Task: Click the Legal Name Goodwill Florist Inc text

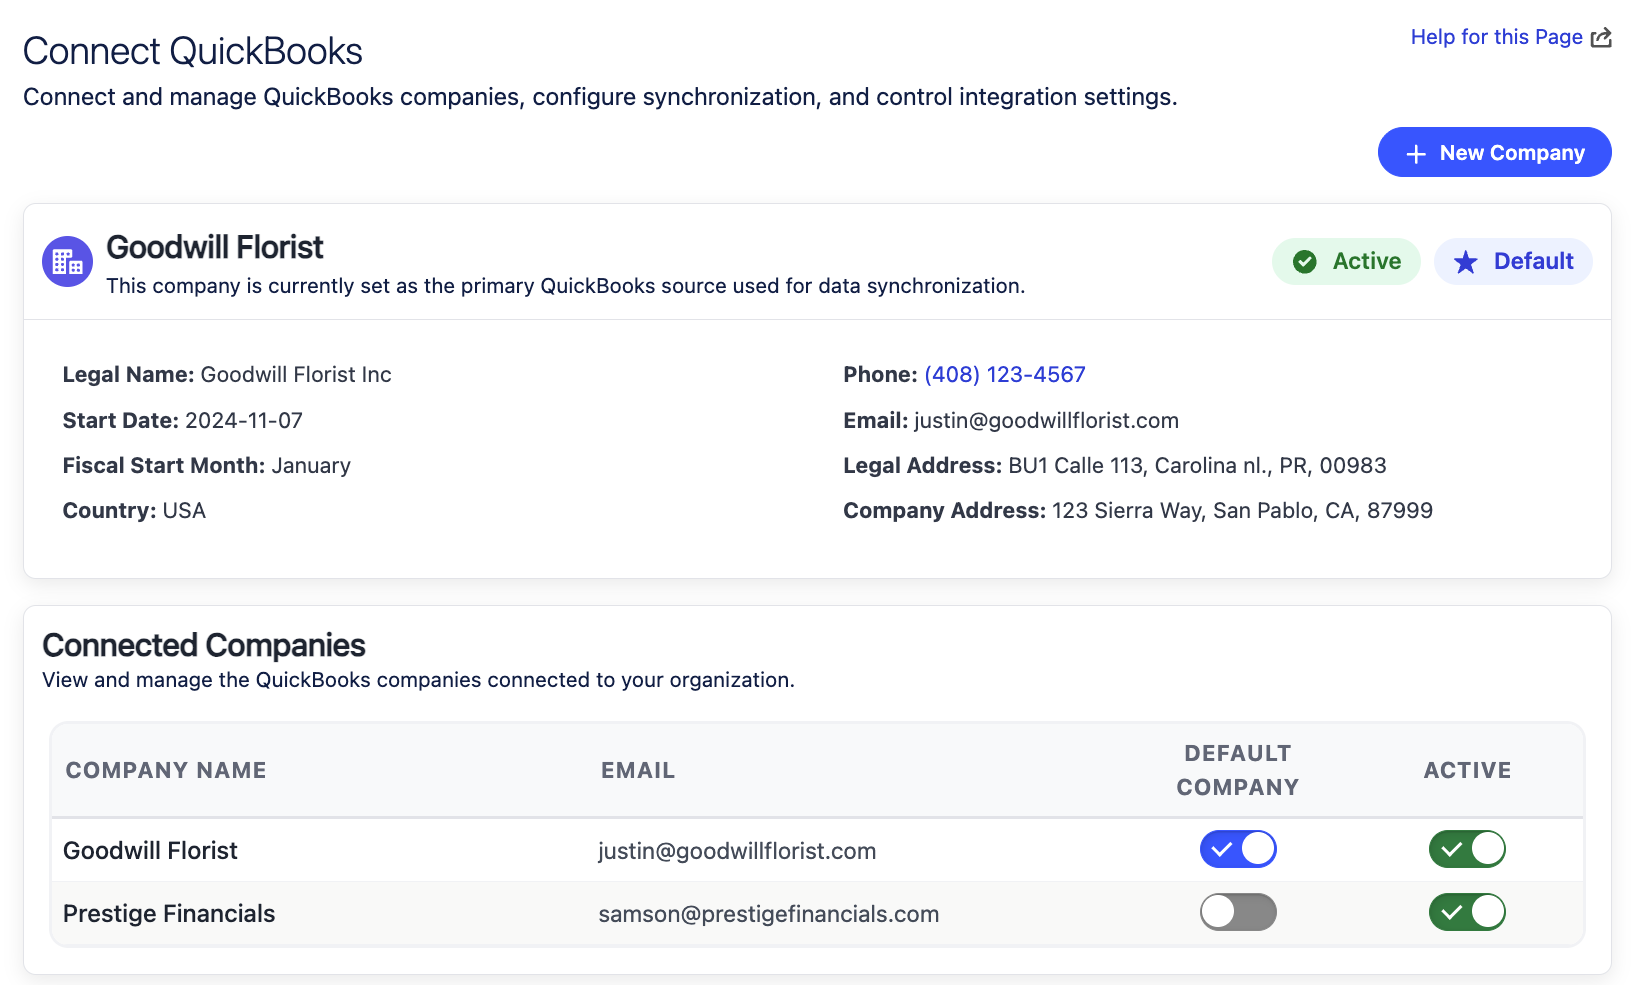Action: coord(227,375)
